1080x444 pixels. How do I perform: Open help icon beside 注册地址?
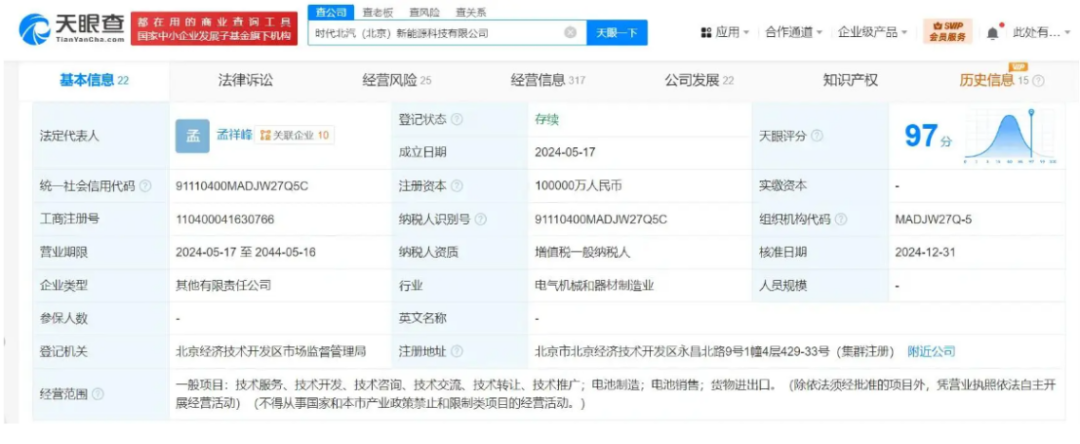click(x=457, y=352)
